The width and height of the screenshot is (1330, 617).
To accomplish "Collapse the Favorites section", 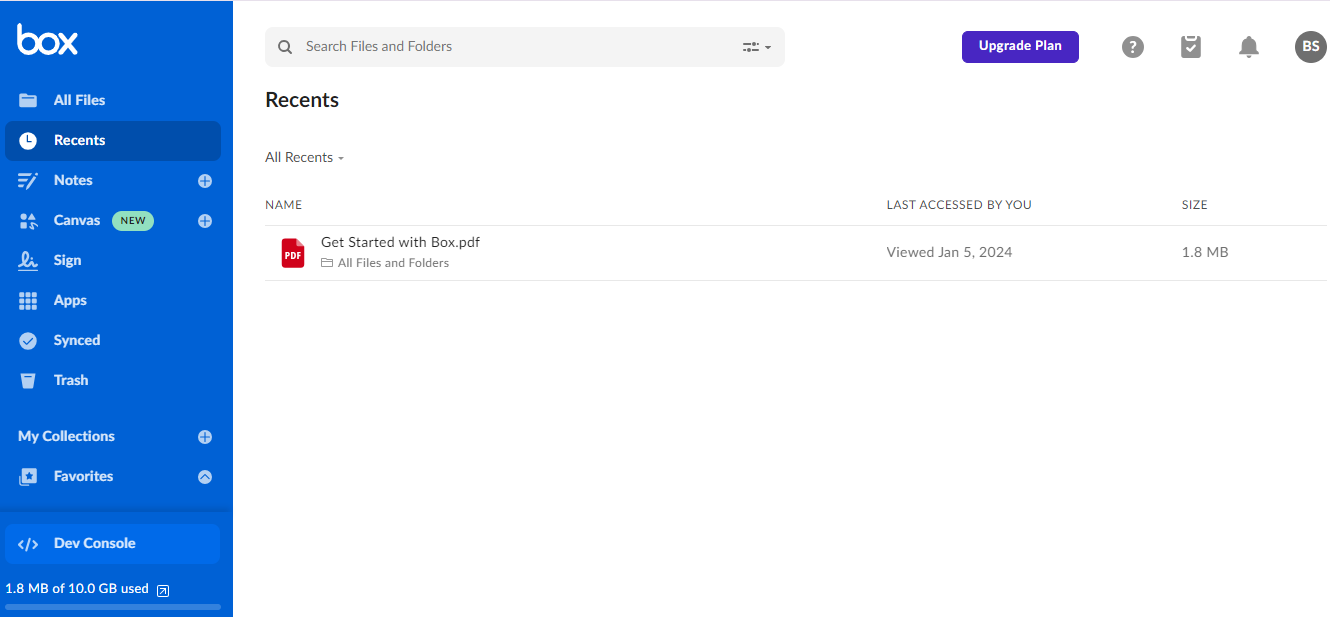I will tap(204, 476).
